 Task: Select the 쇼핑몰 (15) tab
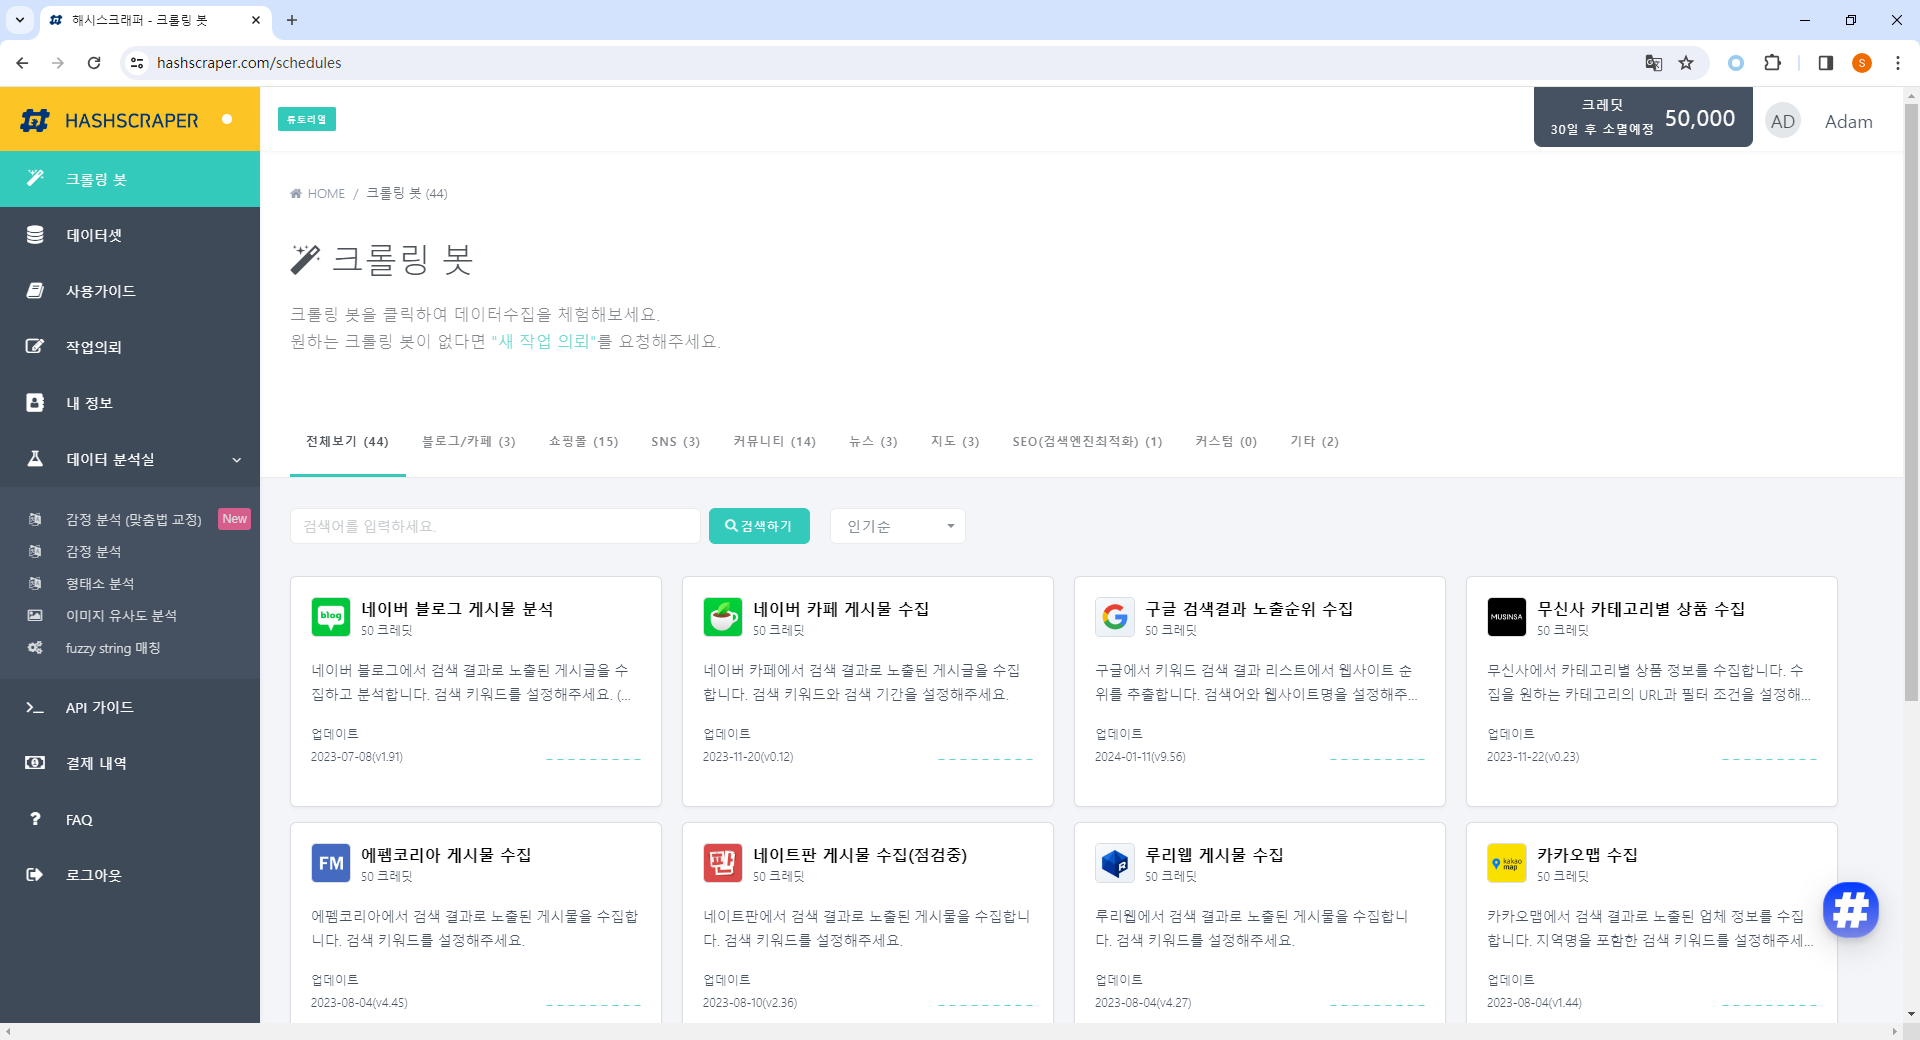tap(583, 441)
